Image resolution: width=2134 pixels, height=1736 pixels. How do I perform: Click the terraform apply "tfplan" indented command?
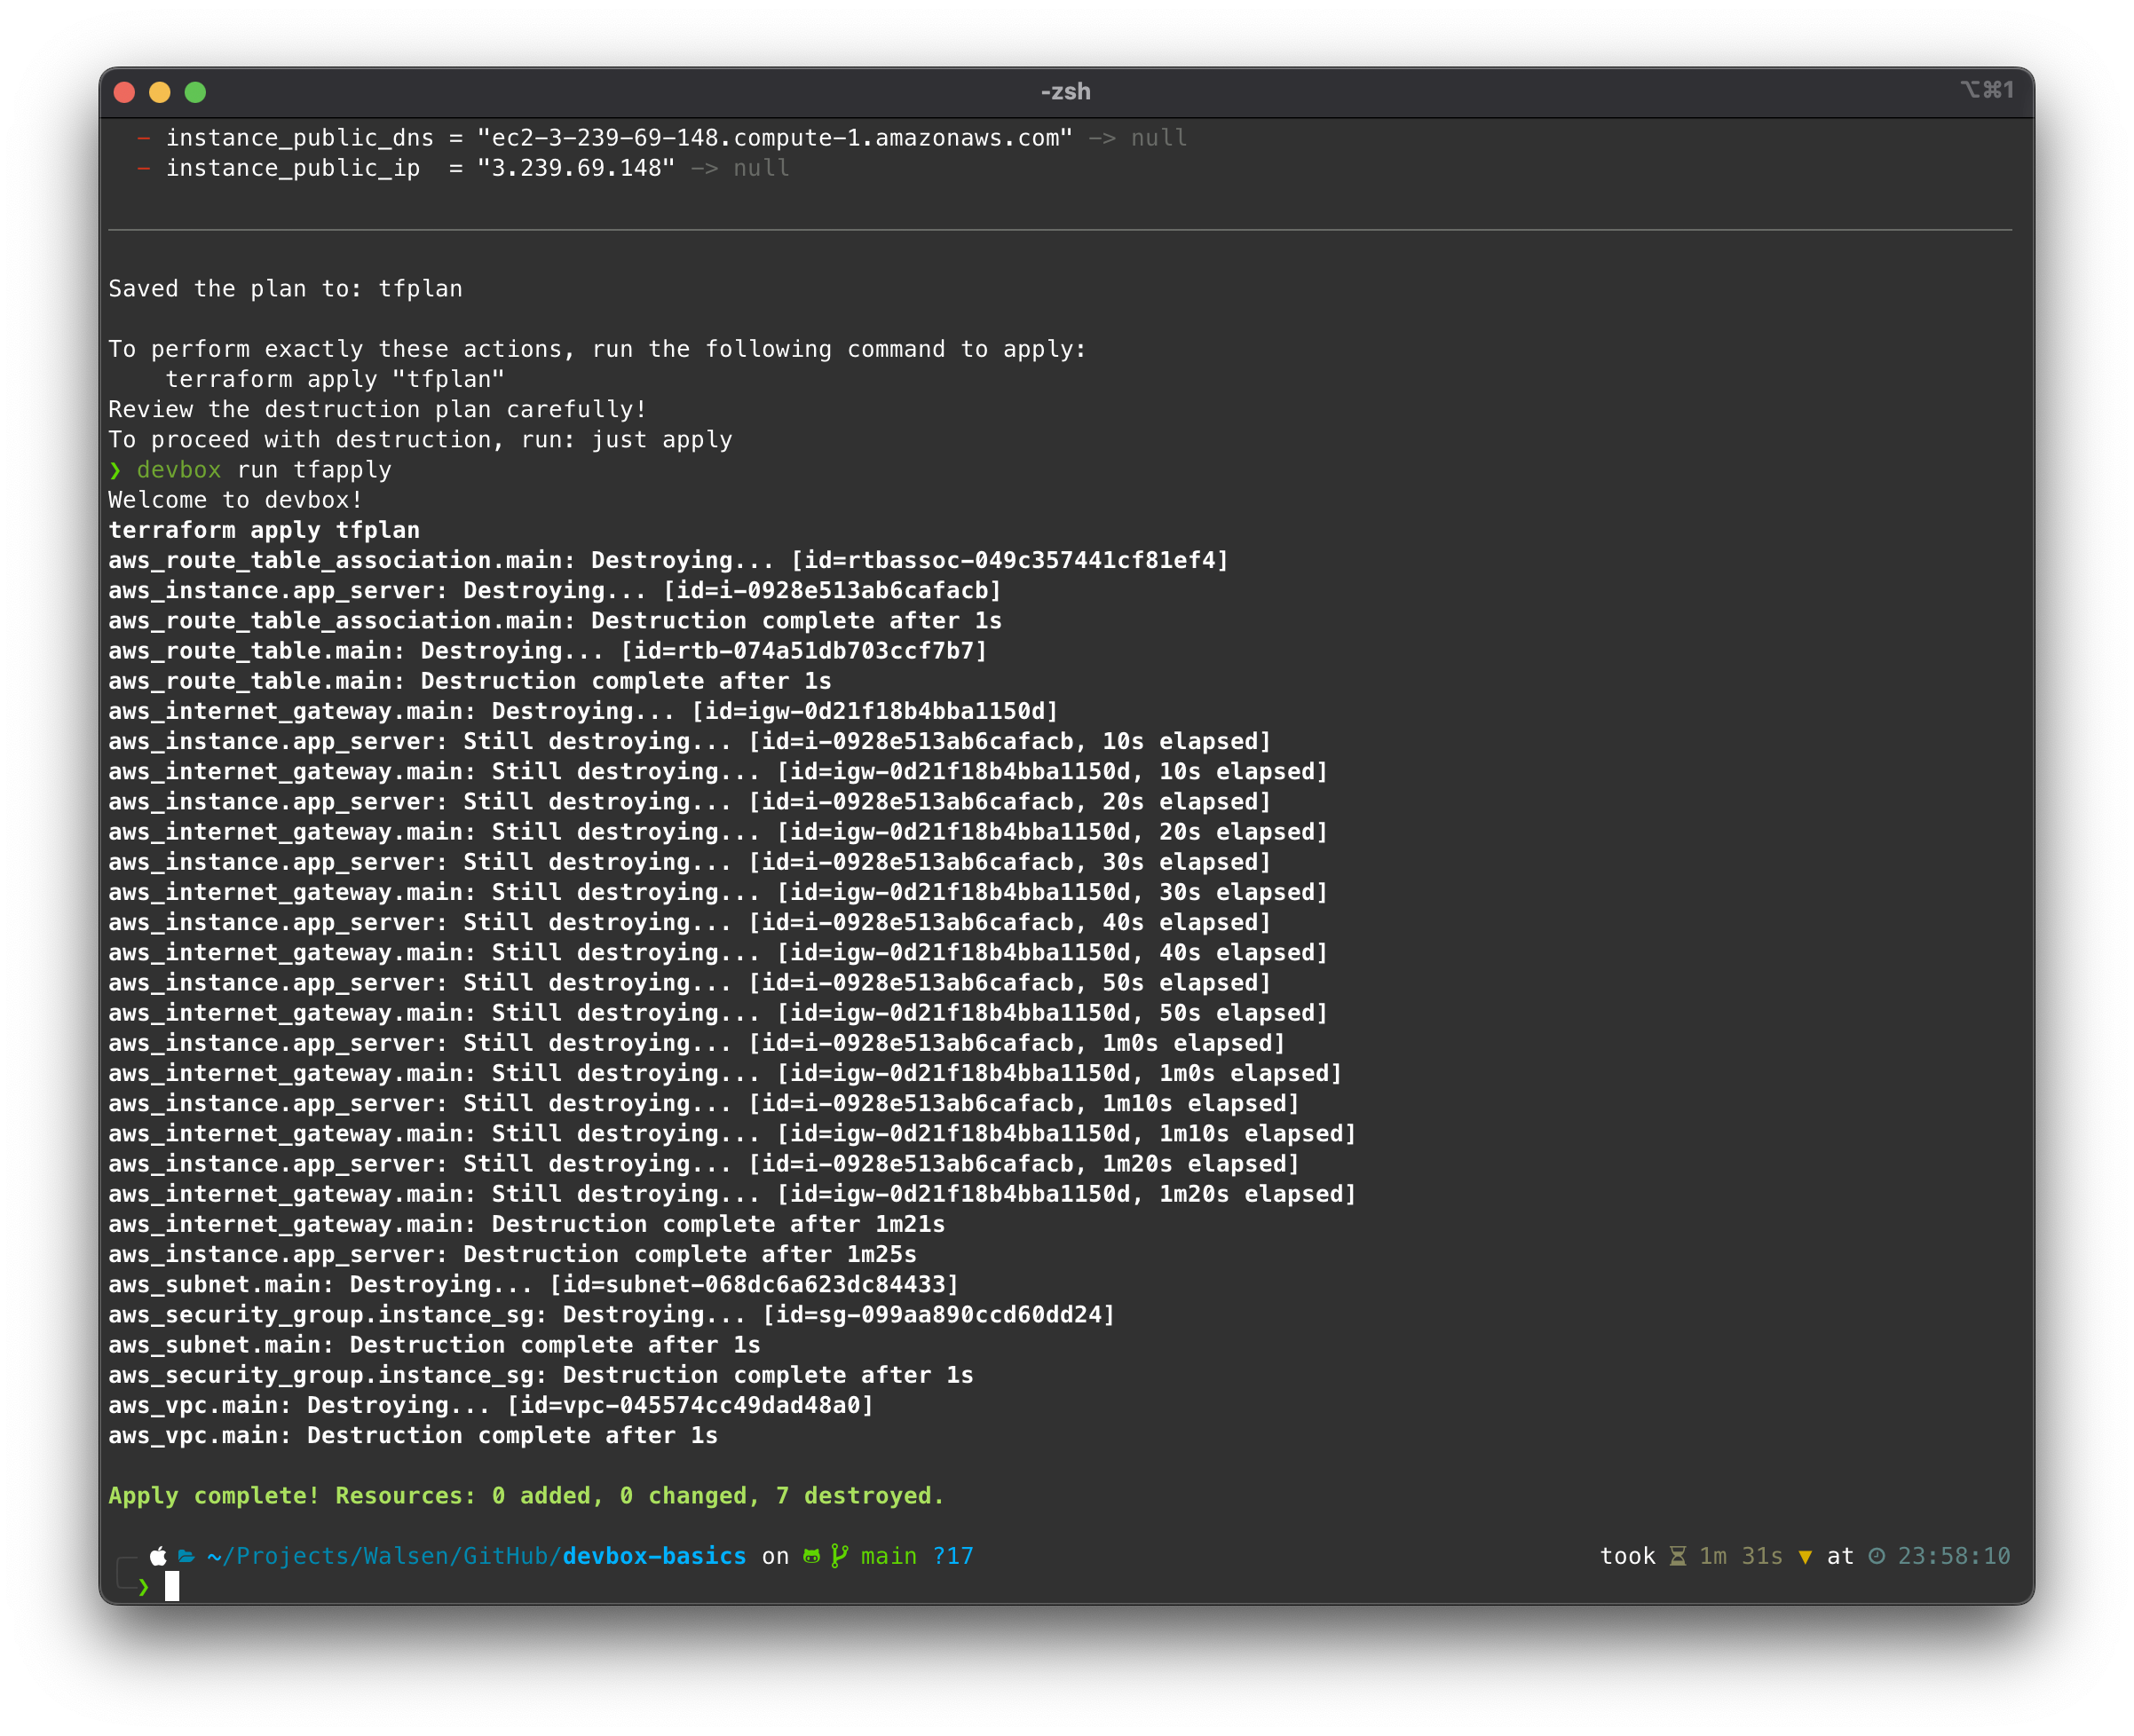click(335, 379)
